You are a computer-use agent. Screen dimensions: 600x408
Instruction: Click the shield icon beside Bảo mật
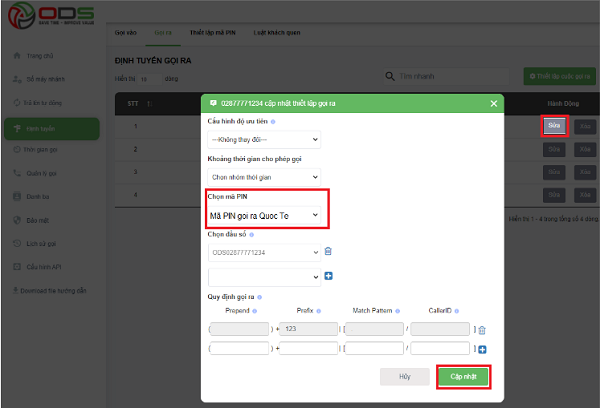tap(17, 220)
